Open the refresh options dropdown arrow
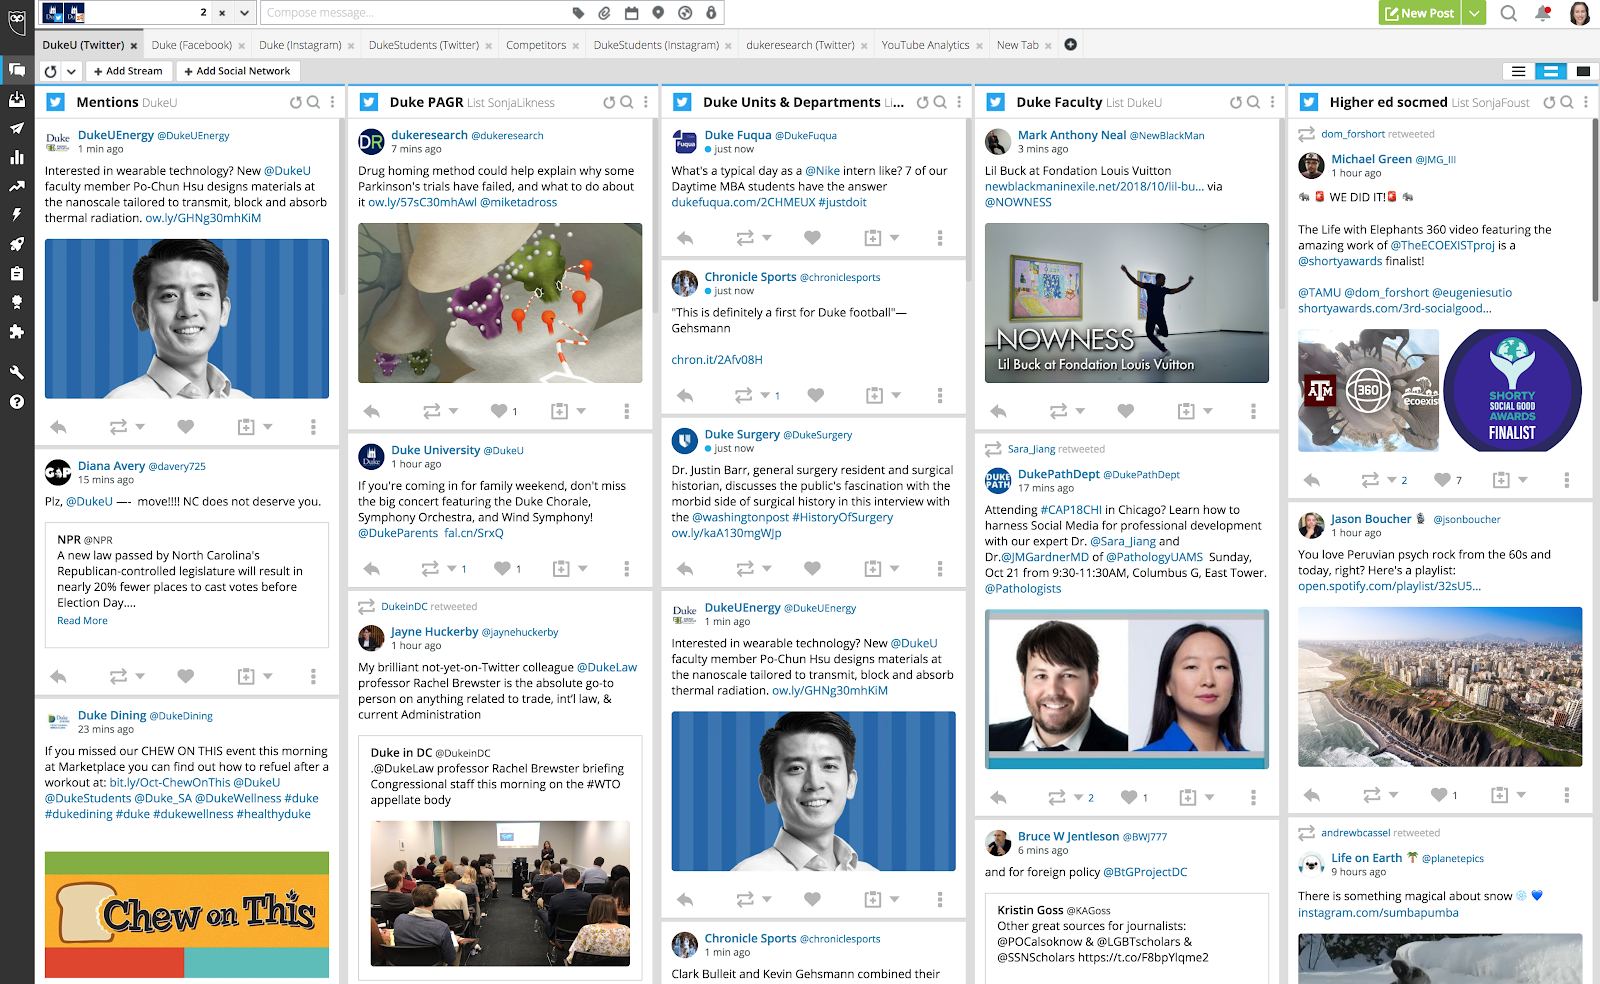 [71, 71]
